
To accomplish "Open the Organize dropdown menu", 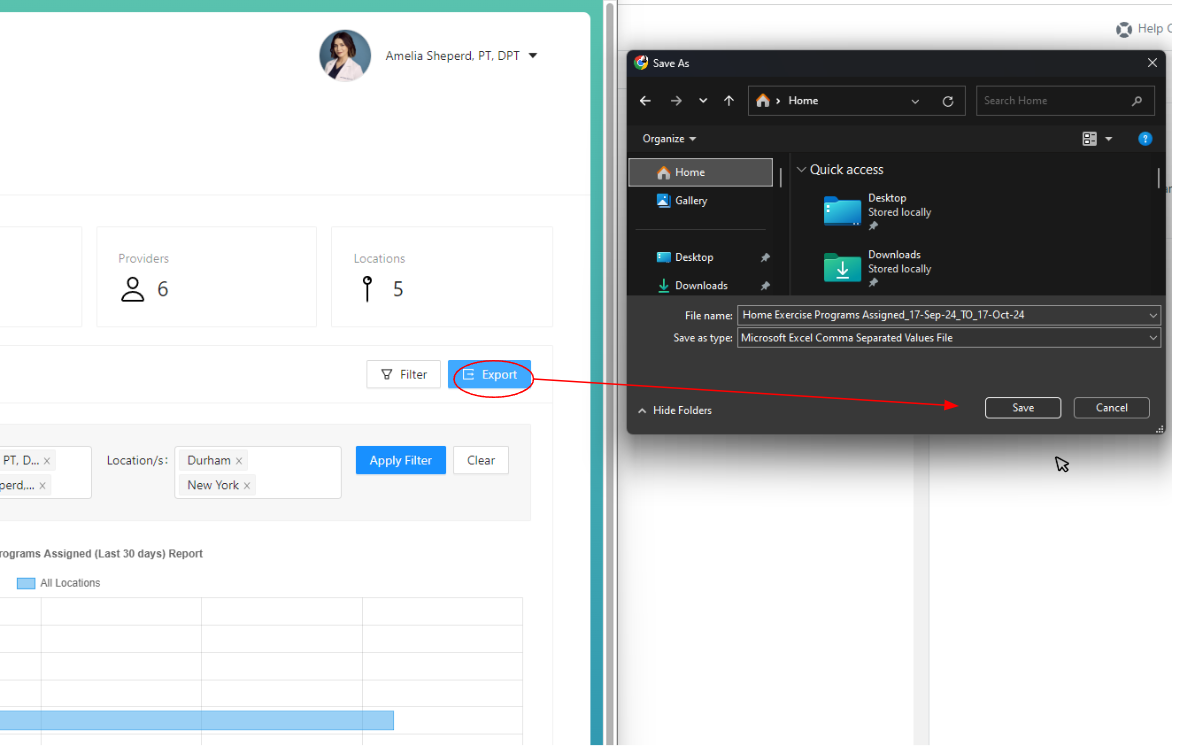I will [x=669, y=139].
